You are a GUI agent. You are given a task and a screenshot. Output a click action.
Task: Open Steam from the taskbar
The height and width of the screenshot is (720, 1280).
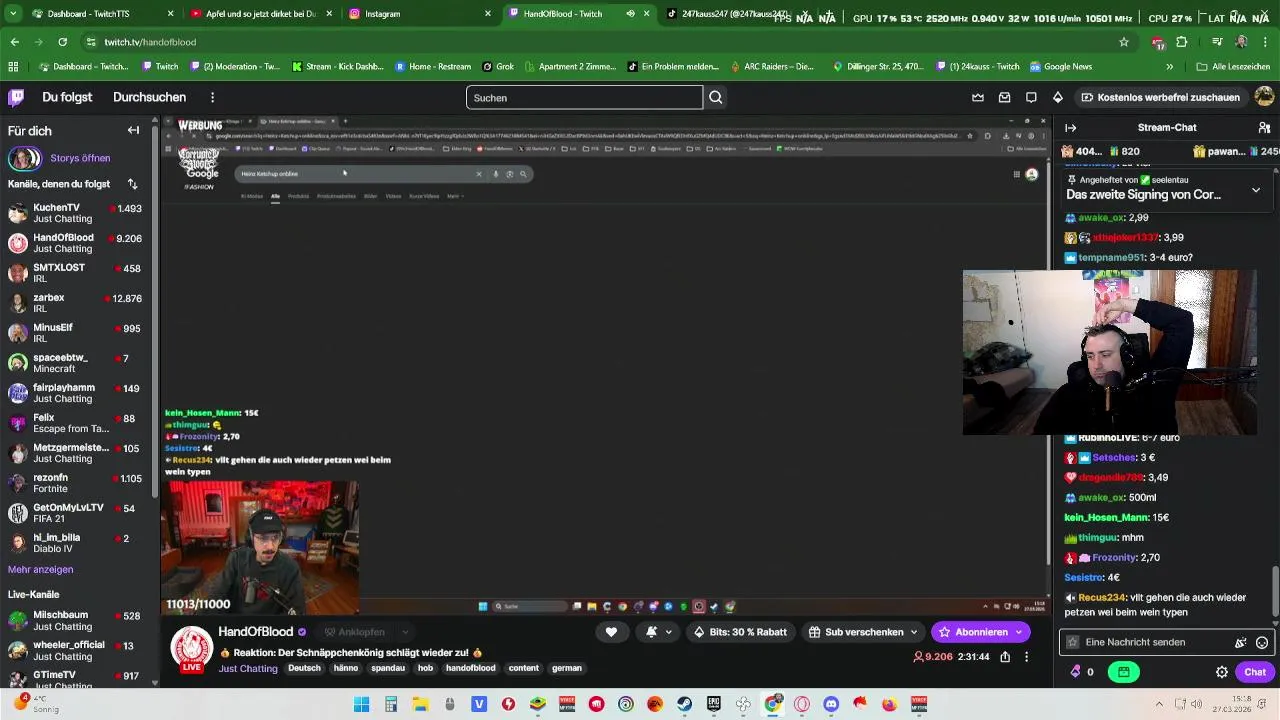(684, 704)
